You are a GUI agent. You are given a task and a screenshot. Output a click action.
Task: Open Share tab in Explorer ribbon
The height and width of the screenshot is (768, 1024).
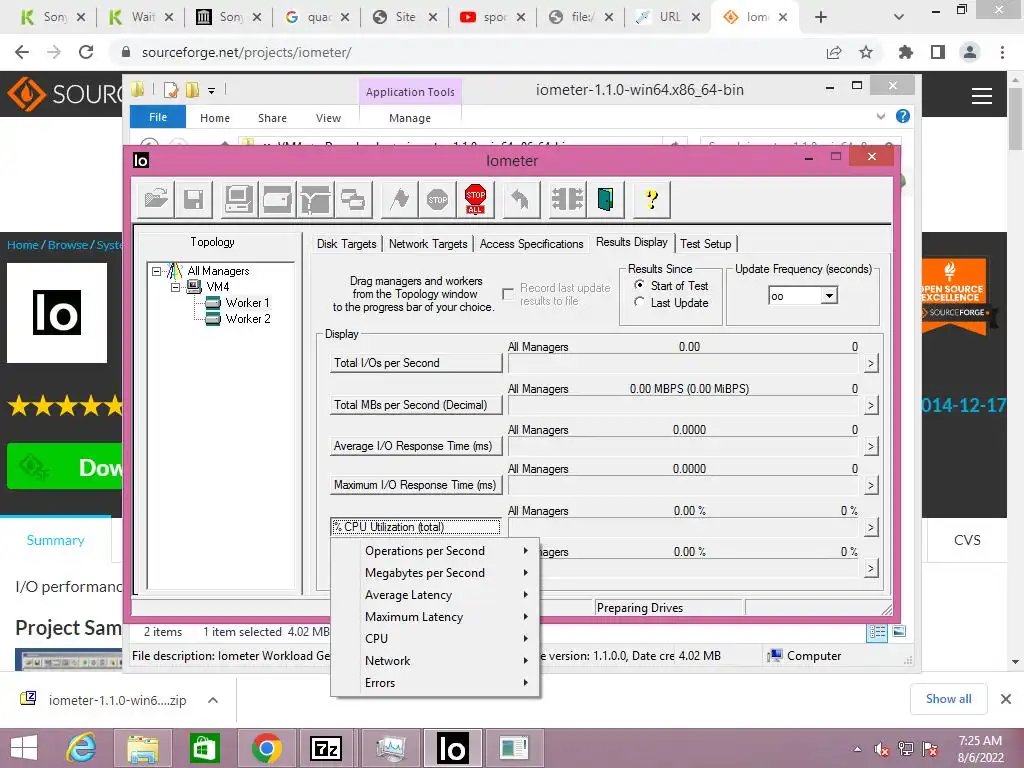(272, 118)
